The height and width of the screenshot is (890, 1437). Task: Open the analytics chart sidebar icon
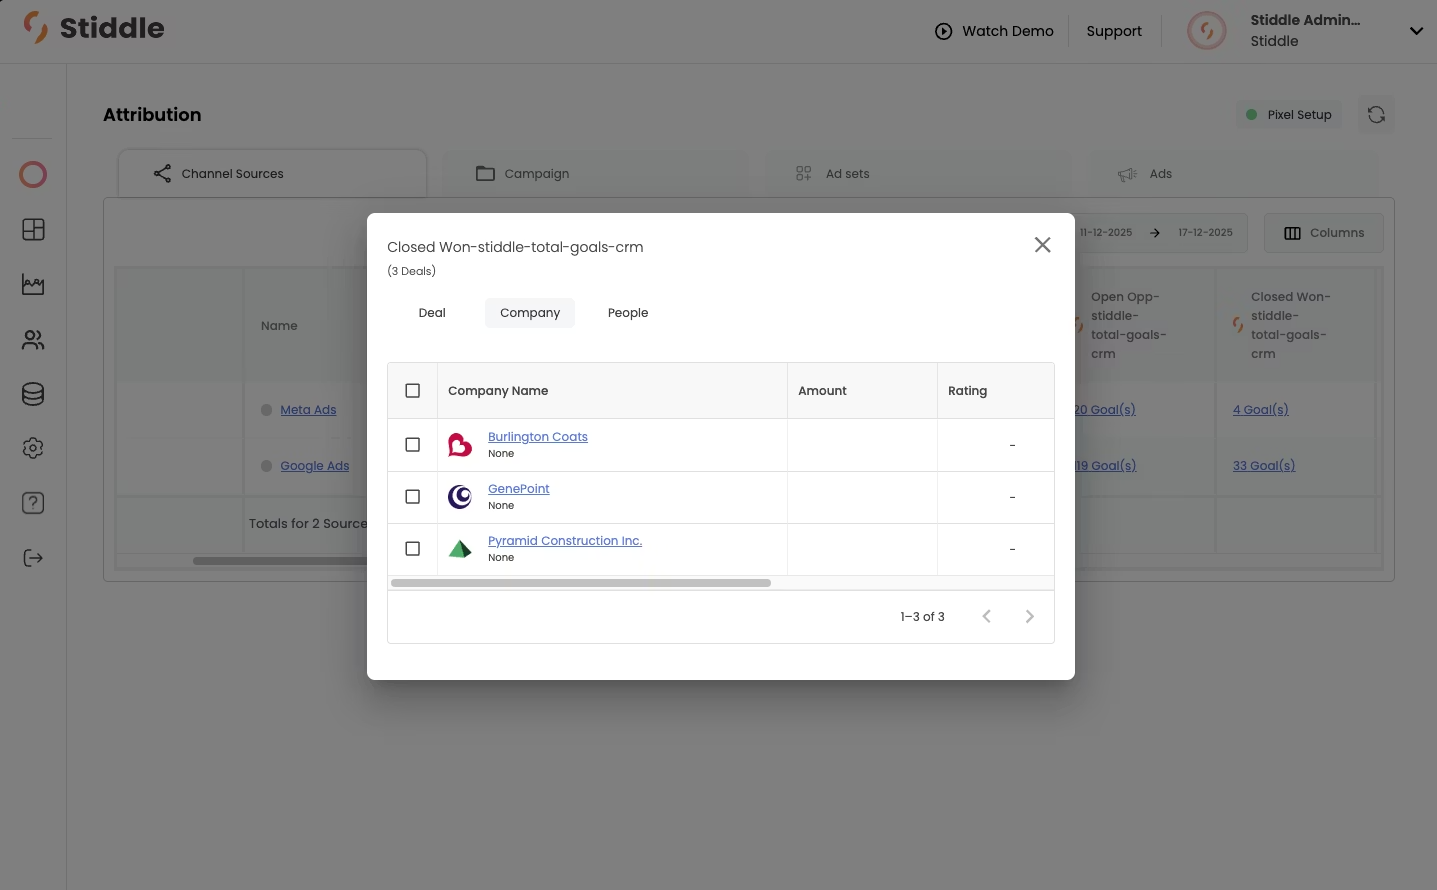(33, 285)
